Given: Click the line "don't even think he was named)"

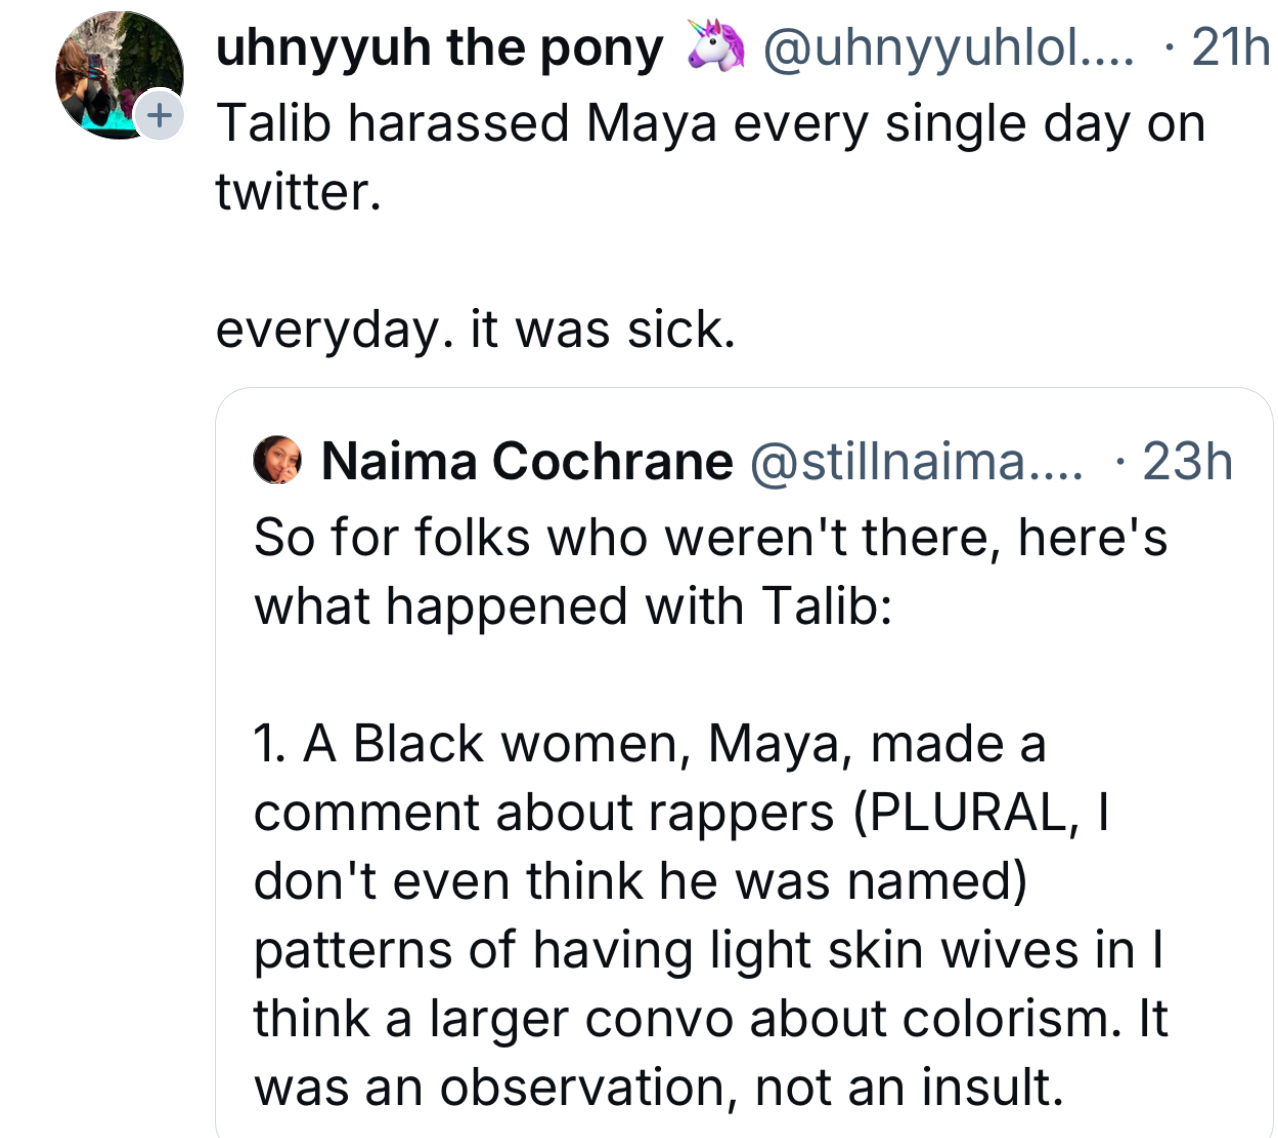Looking at the screenshot, I should (640, 881).
